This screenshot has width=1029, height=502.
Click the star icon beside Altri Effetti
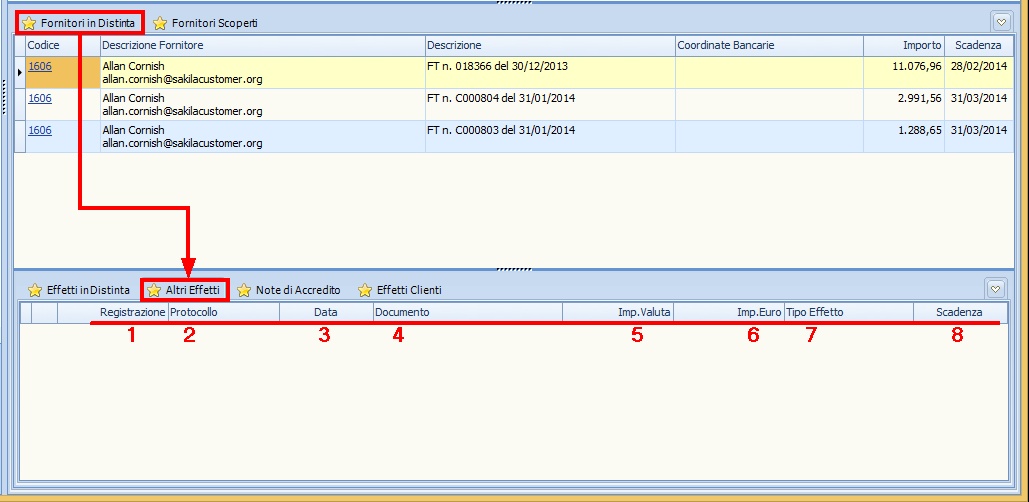pos(154,290)
